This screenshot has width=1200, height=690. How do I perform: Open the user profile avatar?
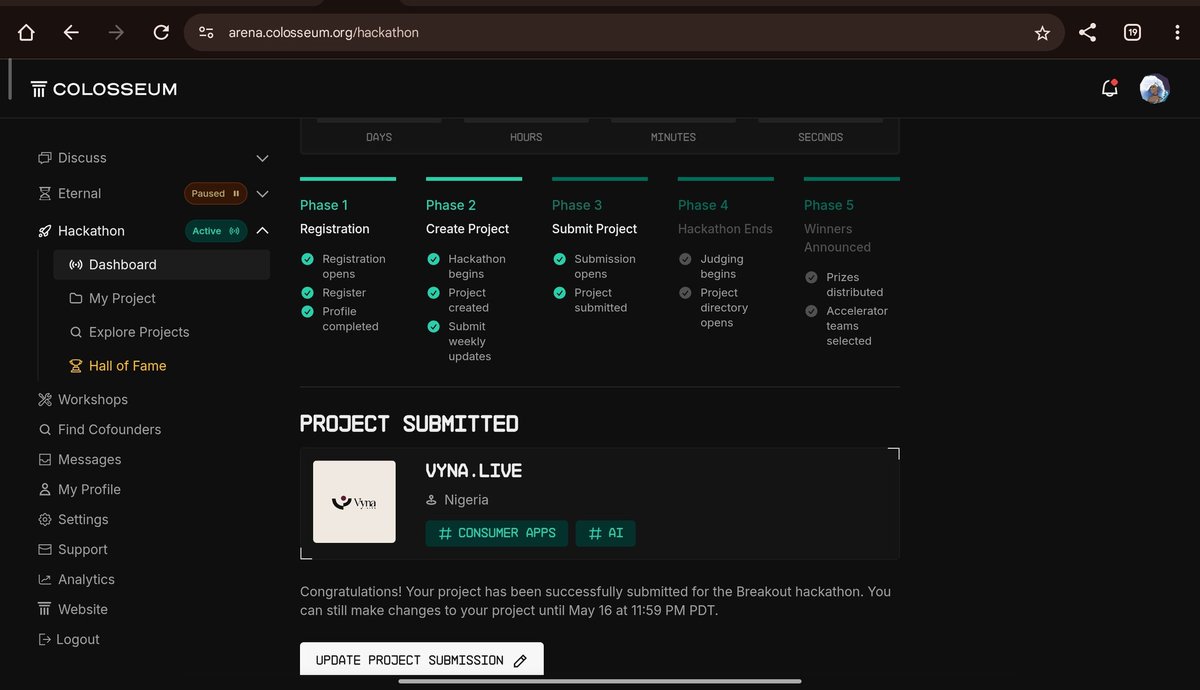(x=1155, y=89)
